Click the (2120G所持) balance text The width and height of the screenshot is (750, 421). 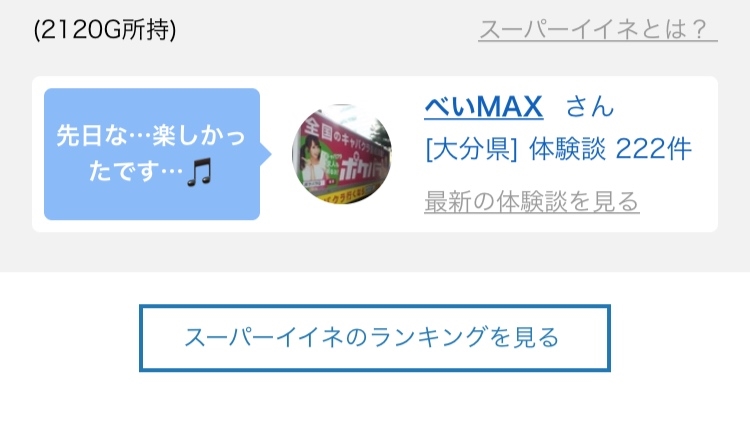pos(105,30)
